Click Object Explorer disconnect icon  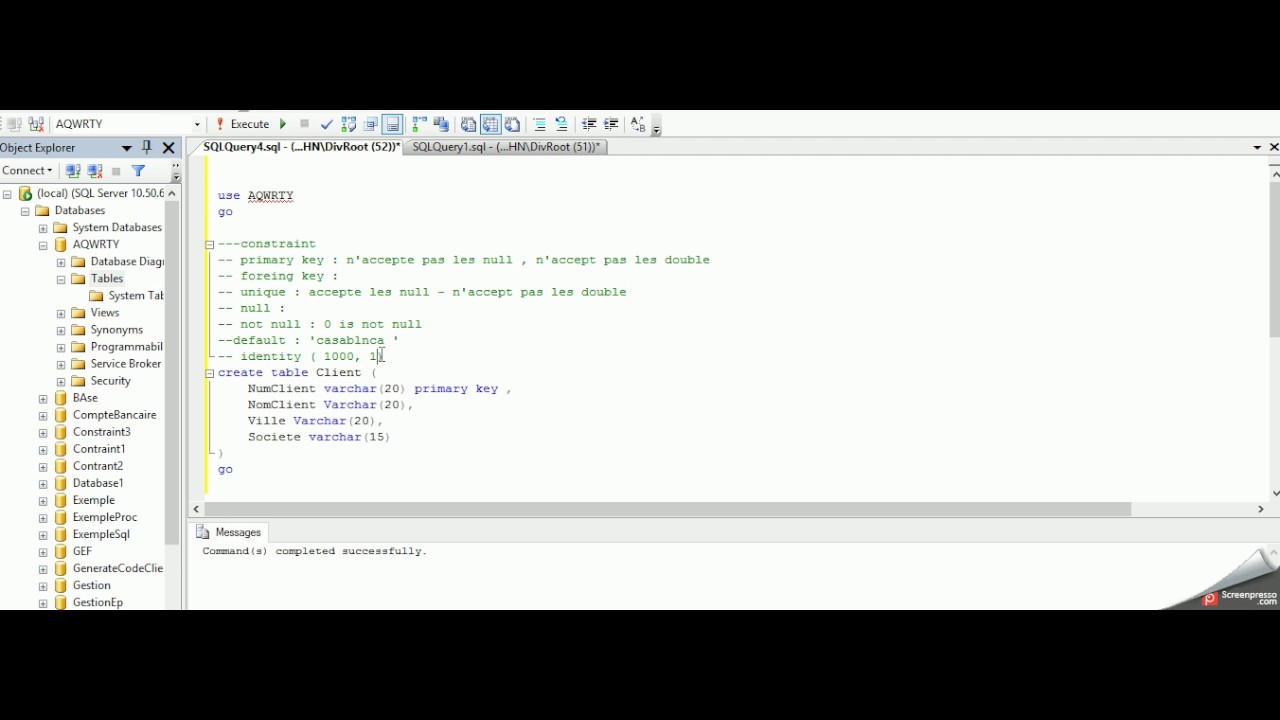coord(95,171)
